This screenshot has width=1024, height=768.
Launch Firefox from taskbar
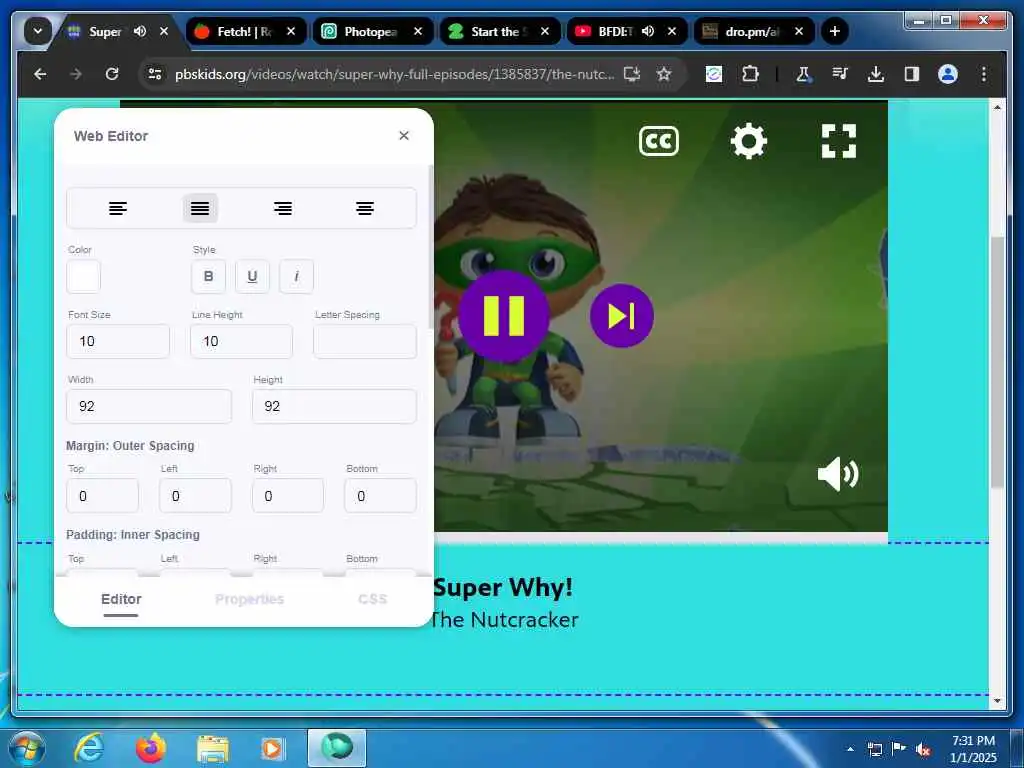click(x=151, y=748)
